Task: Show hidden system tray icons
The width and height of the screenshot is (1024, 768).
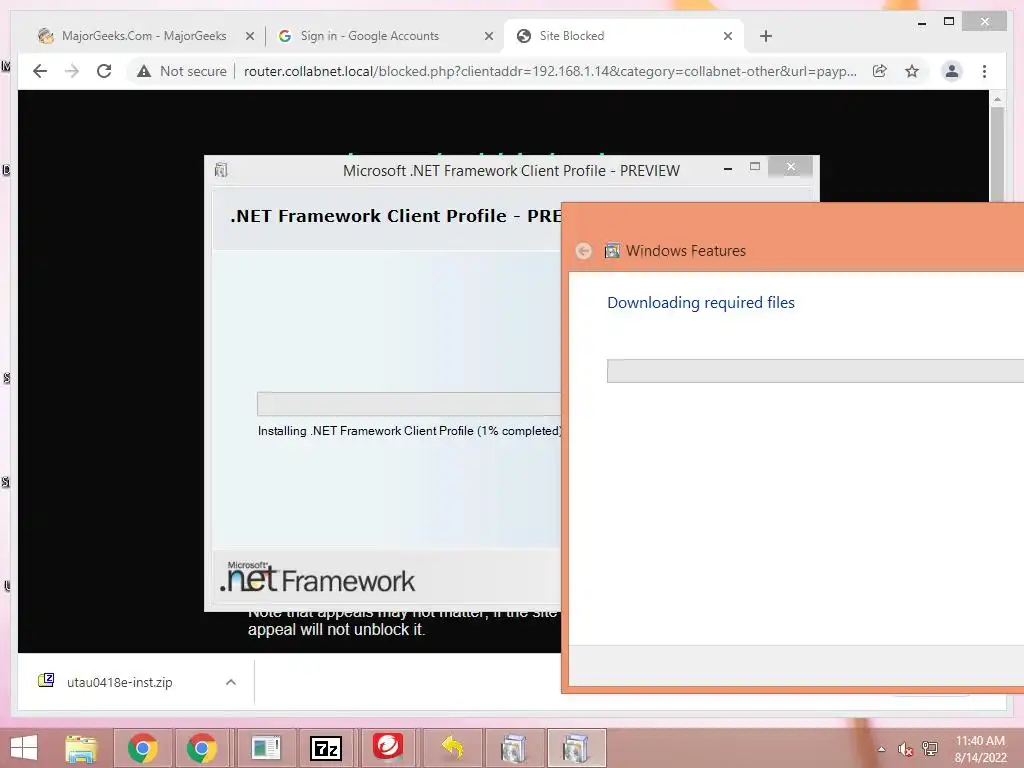Action: 882,749
